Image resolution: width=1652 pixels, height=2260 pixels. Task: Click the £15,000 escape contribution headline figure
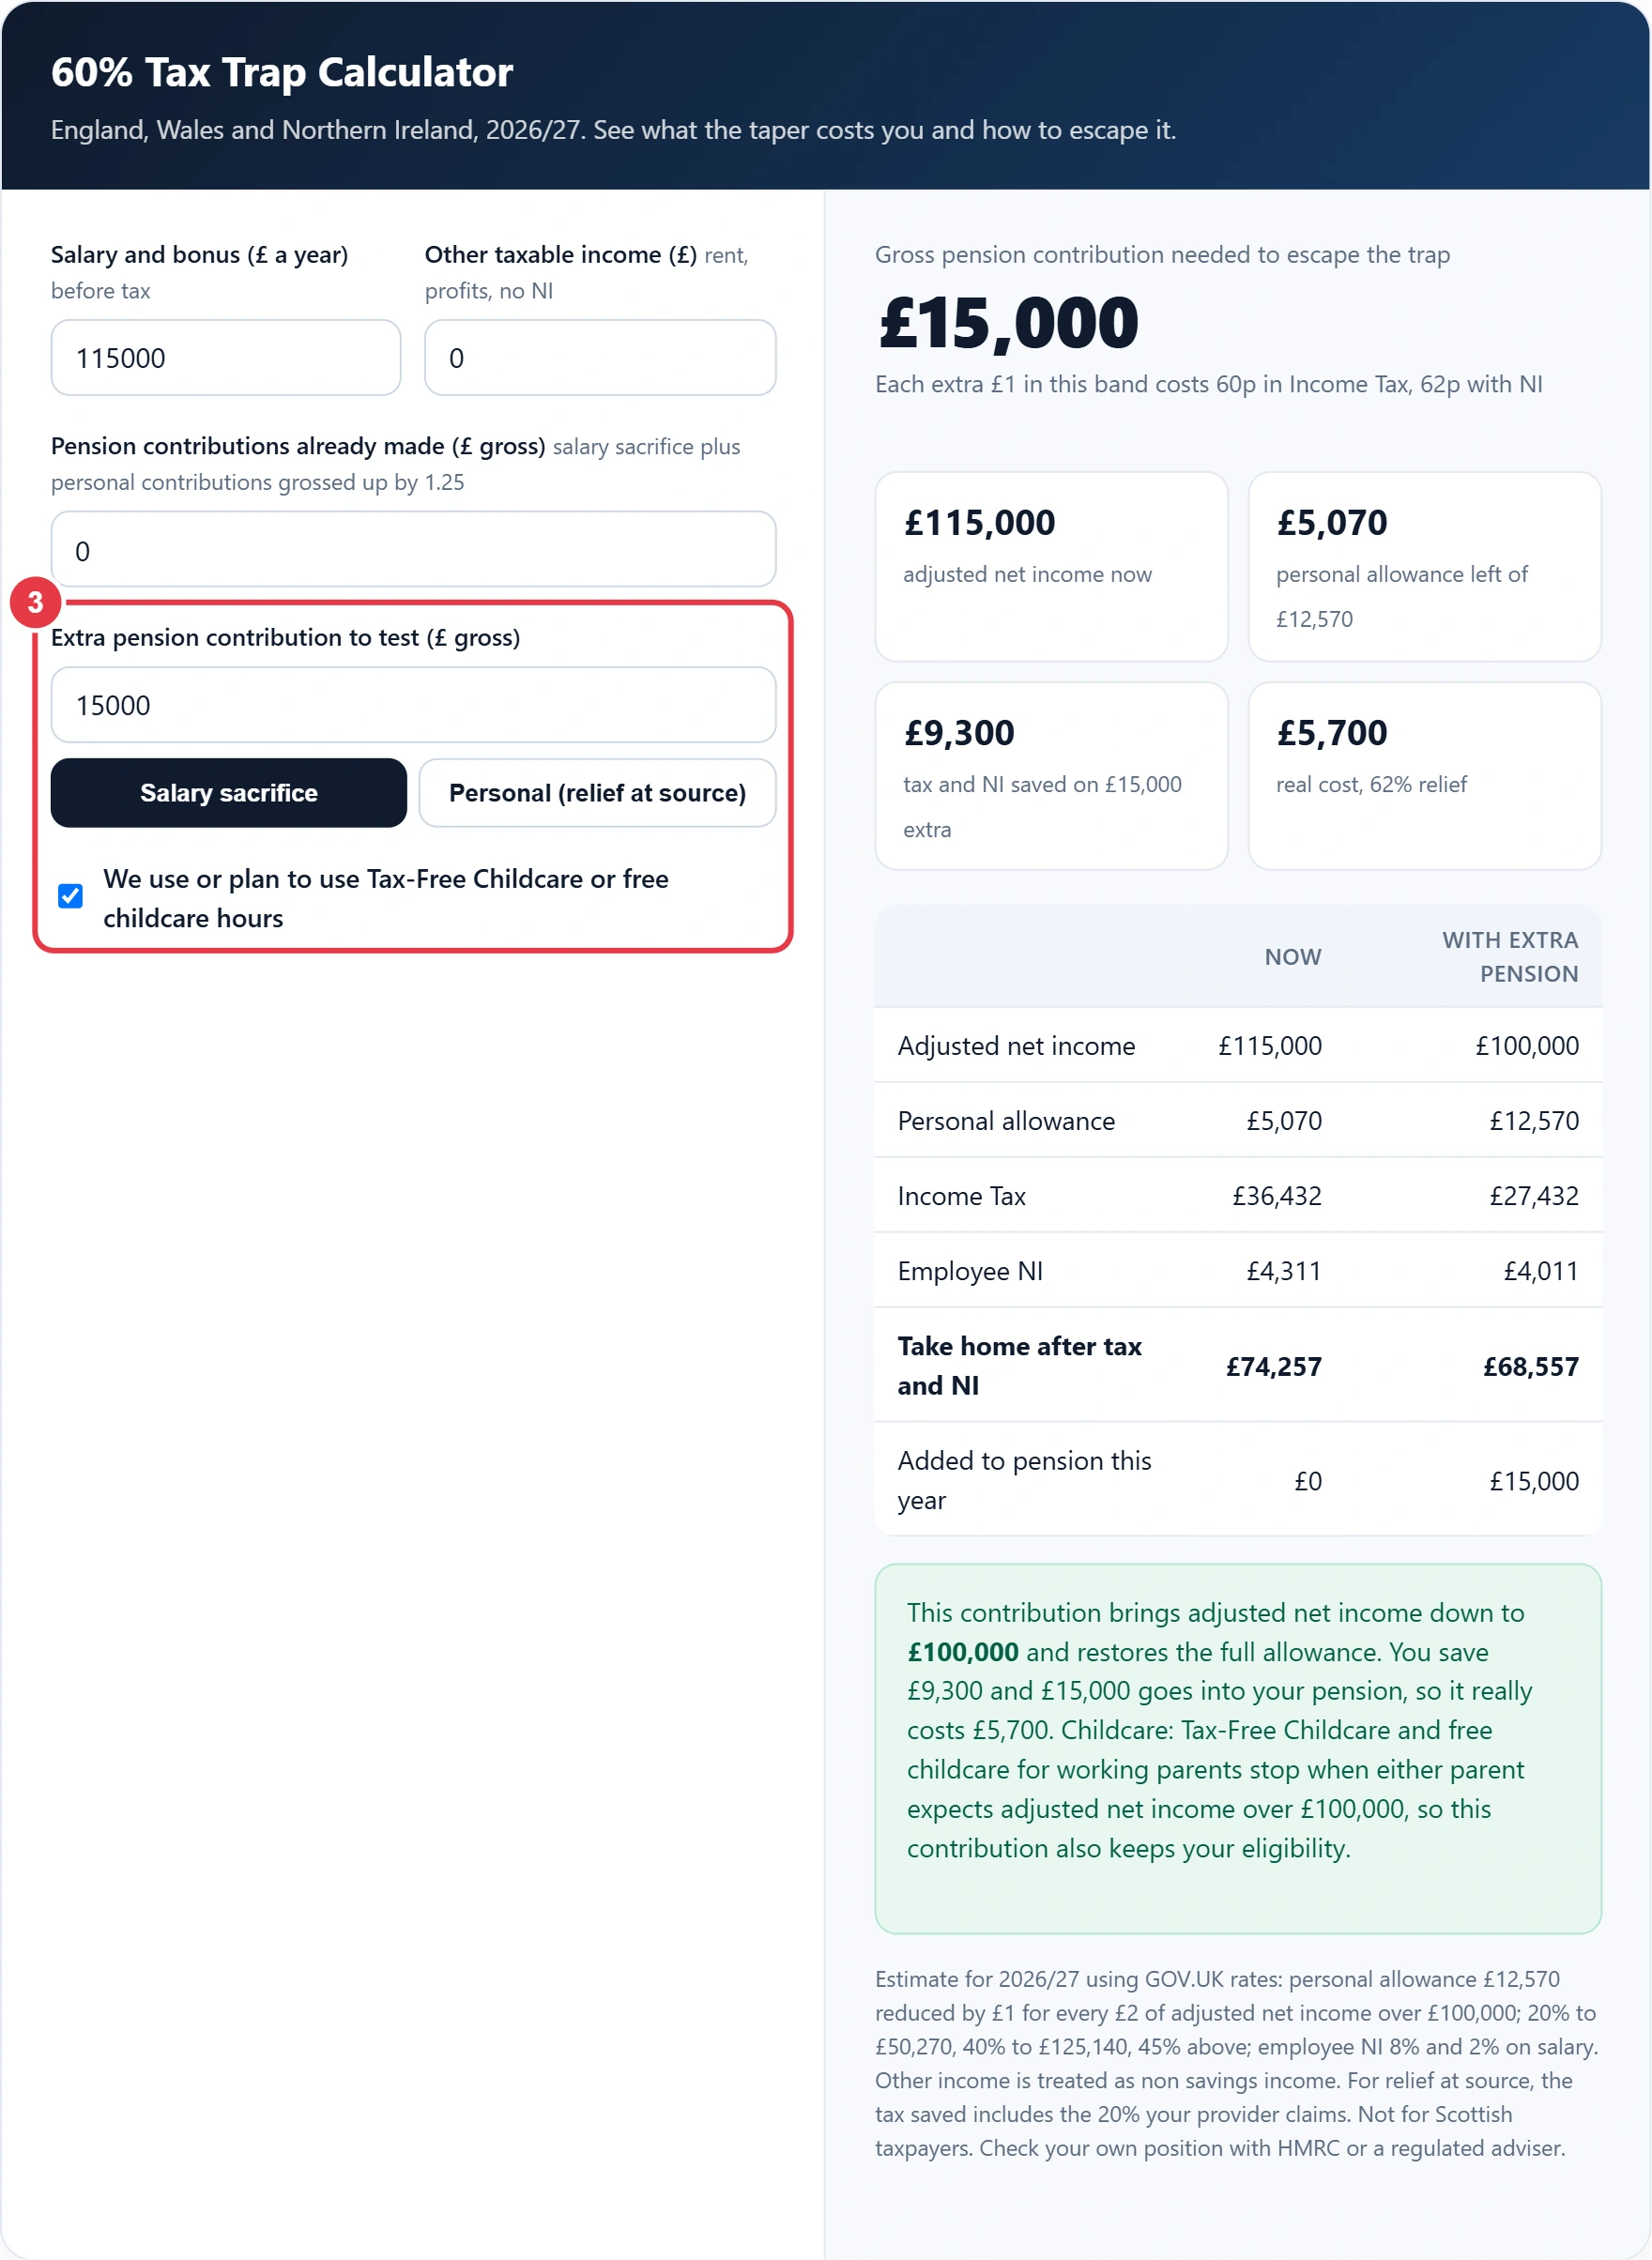click(1008, 323)
